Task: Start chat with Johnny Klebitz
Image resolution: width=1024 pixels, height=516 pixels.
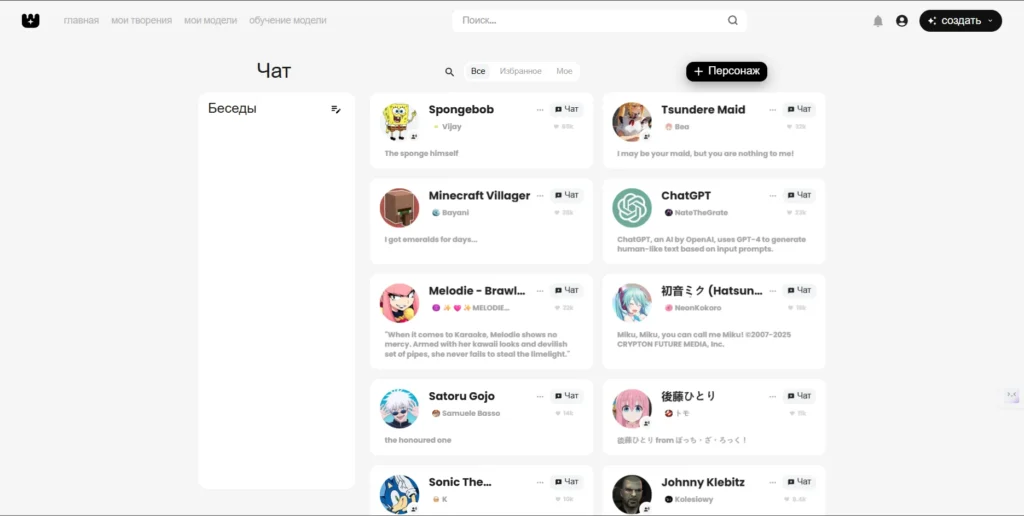Action: pyautogui.click(x=799, y=482)
